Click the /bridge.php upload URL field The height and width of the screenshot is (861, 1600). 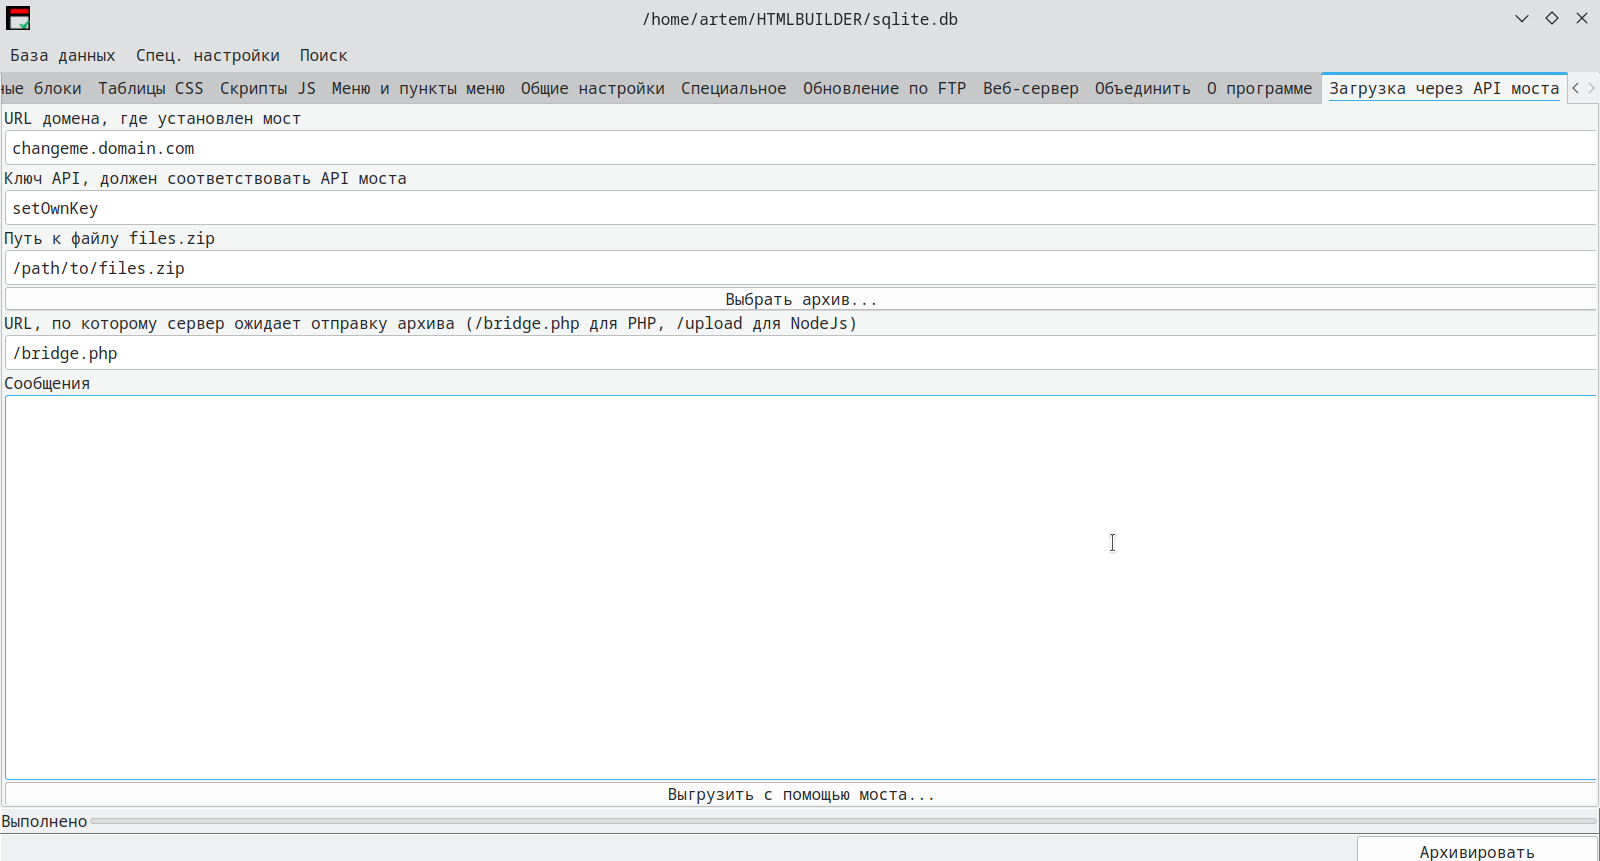pos(801,353)
